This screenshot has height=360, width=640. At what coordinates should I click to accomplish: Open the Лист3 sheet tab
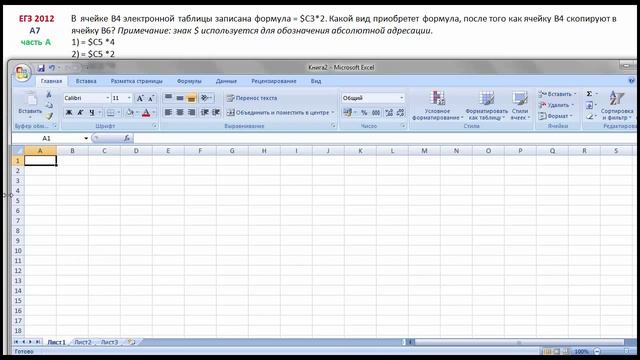pos(109,342)
